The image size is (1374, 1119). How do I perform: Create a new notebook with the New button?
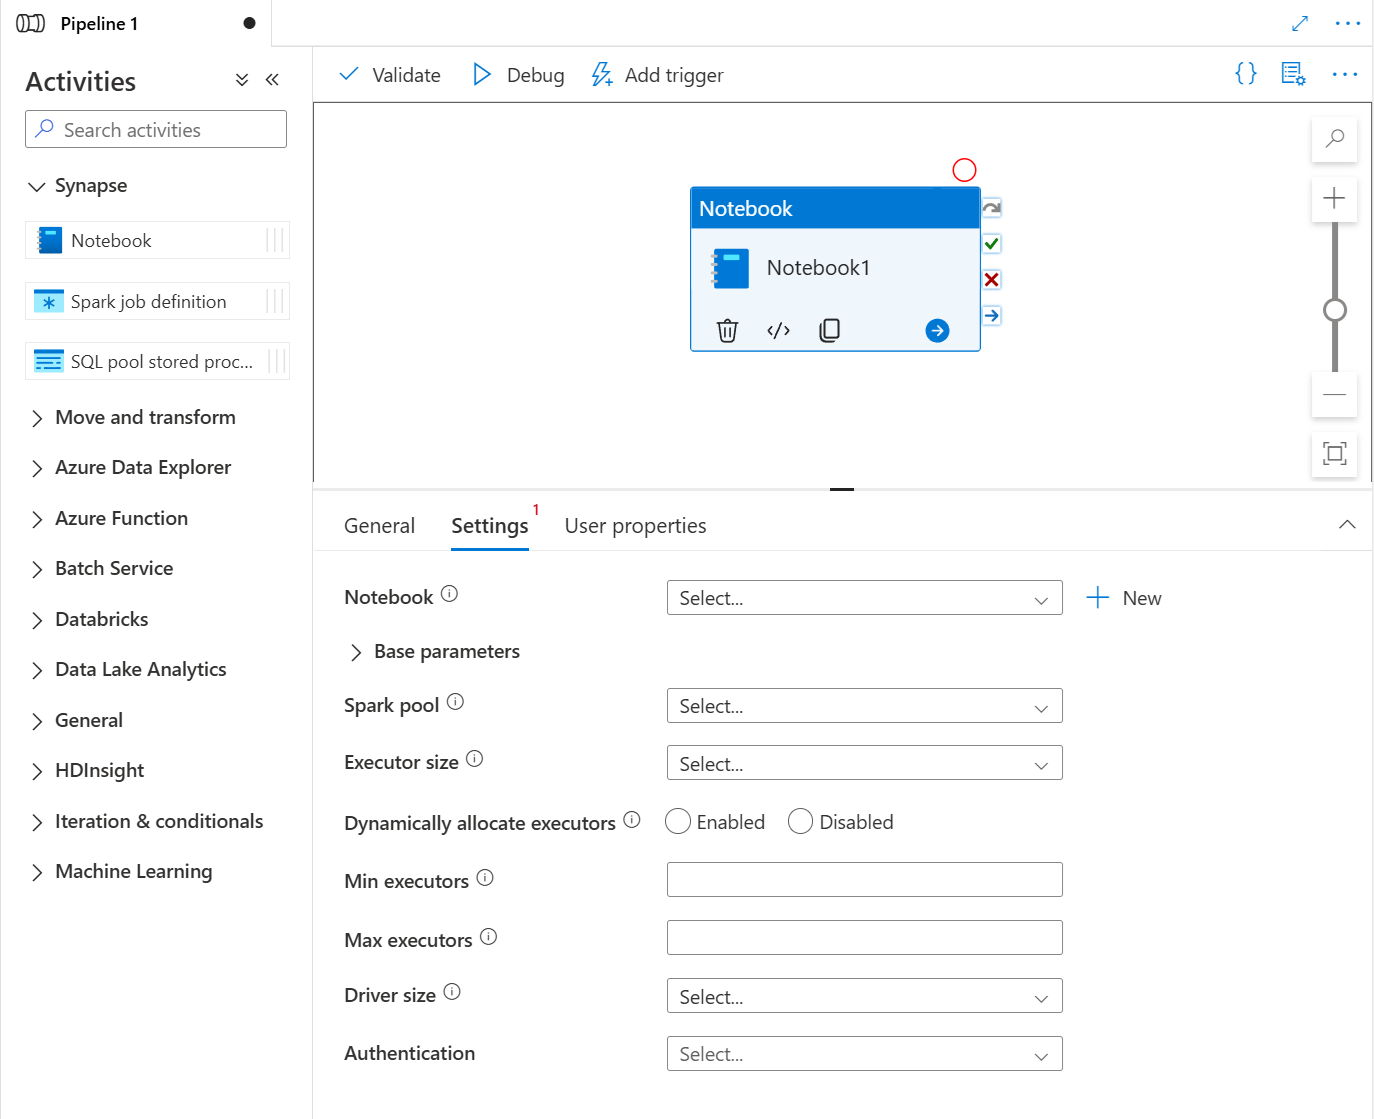pyautogui.click(x=1123, y=597)
